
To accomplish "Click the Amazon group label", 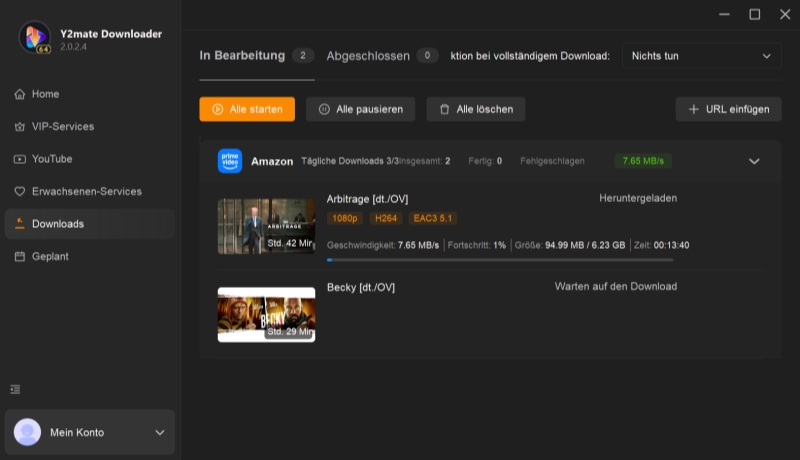I will coord(272,162).
